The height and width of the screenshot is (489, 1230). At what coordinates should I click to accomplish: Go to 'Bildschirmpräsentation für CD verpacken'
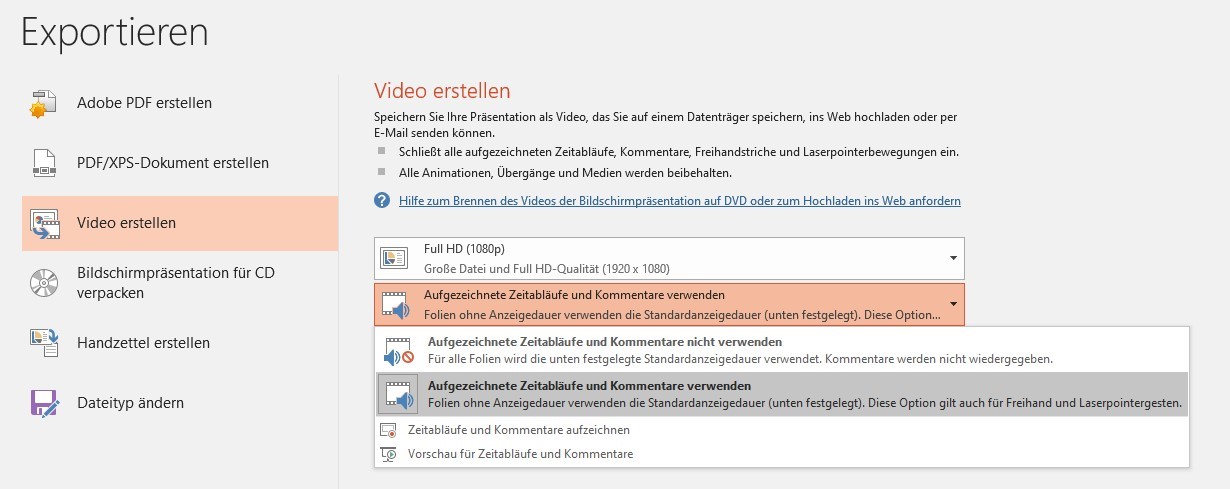(175, 283)
